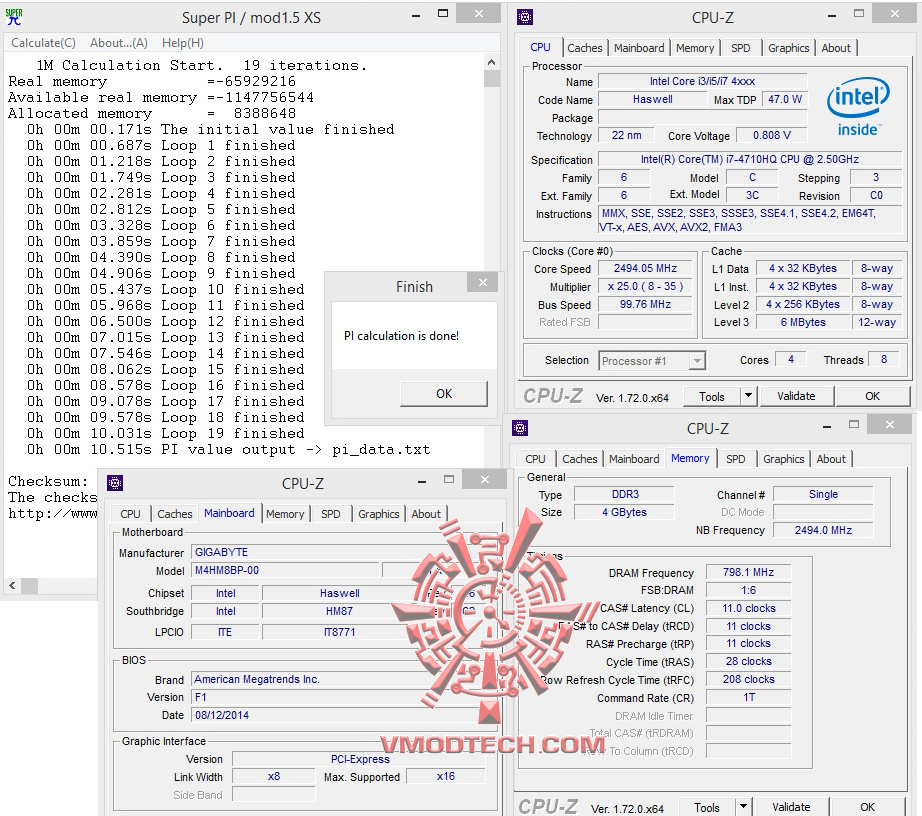This screenshot has width=922, height=816.
Task: Click the Bus Speed value 99.76 MHz
Action: point(645,305)
